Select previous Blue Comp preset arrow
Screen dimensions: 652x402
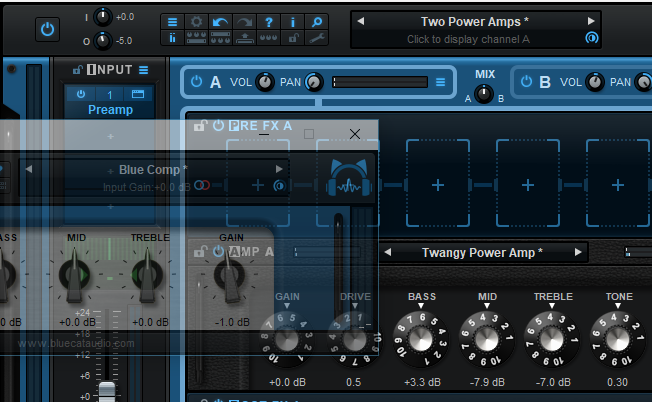tap(29, 169)
